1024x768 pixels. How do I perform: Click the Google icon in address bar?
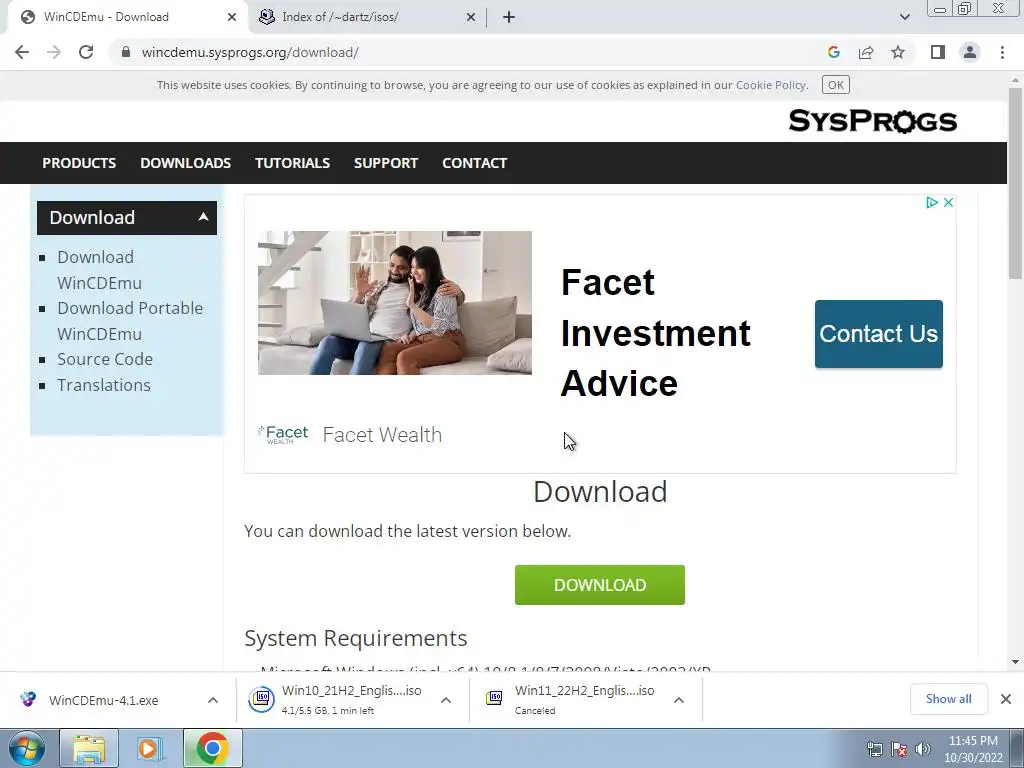pos(833,52)
